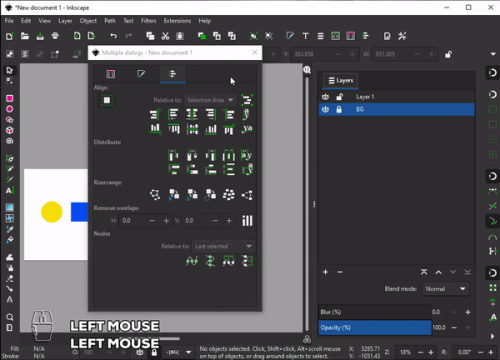Decrease Opacity value with minus
Screen dimensions: 500x360
pyautogui.click(x=454, y=327)
